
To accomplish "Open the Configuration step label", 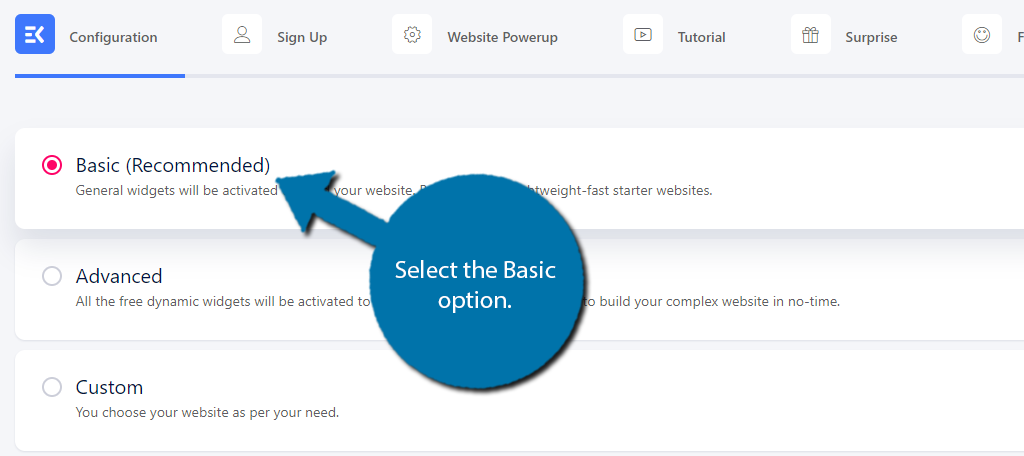I will pos(113,37).
